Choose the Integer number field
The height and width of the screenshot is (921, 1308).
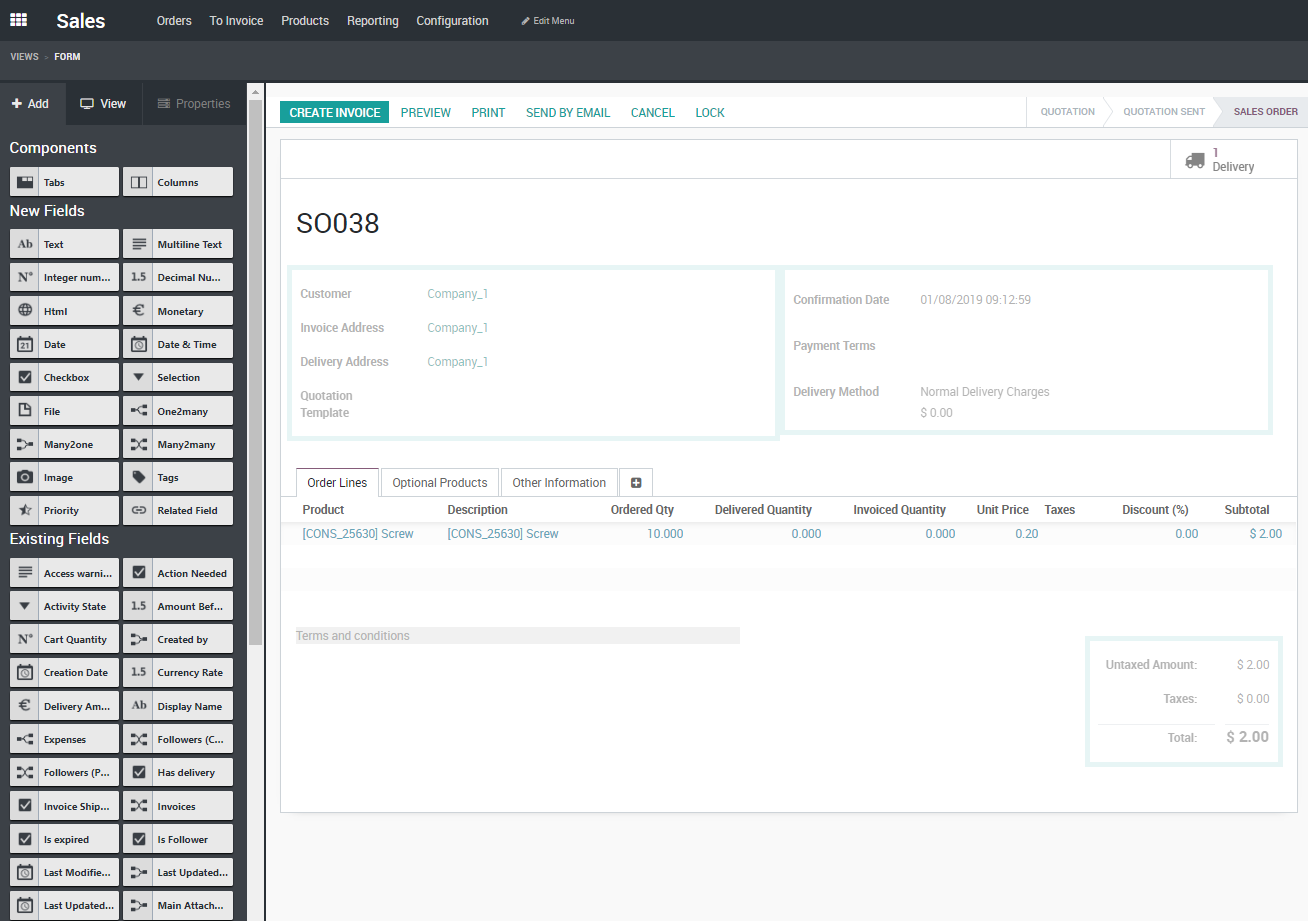(64, 277)
